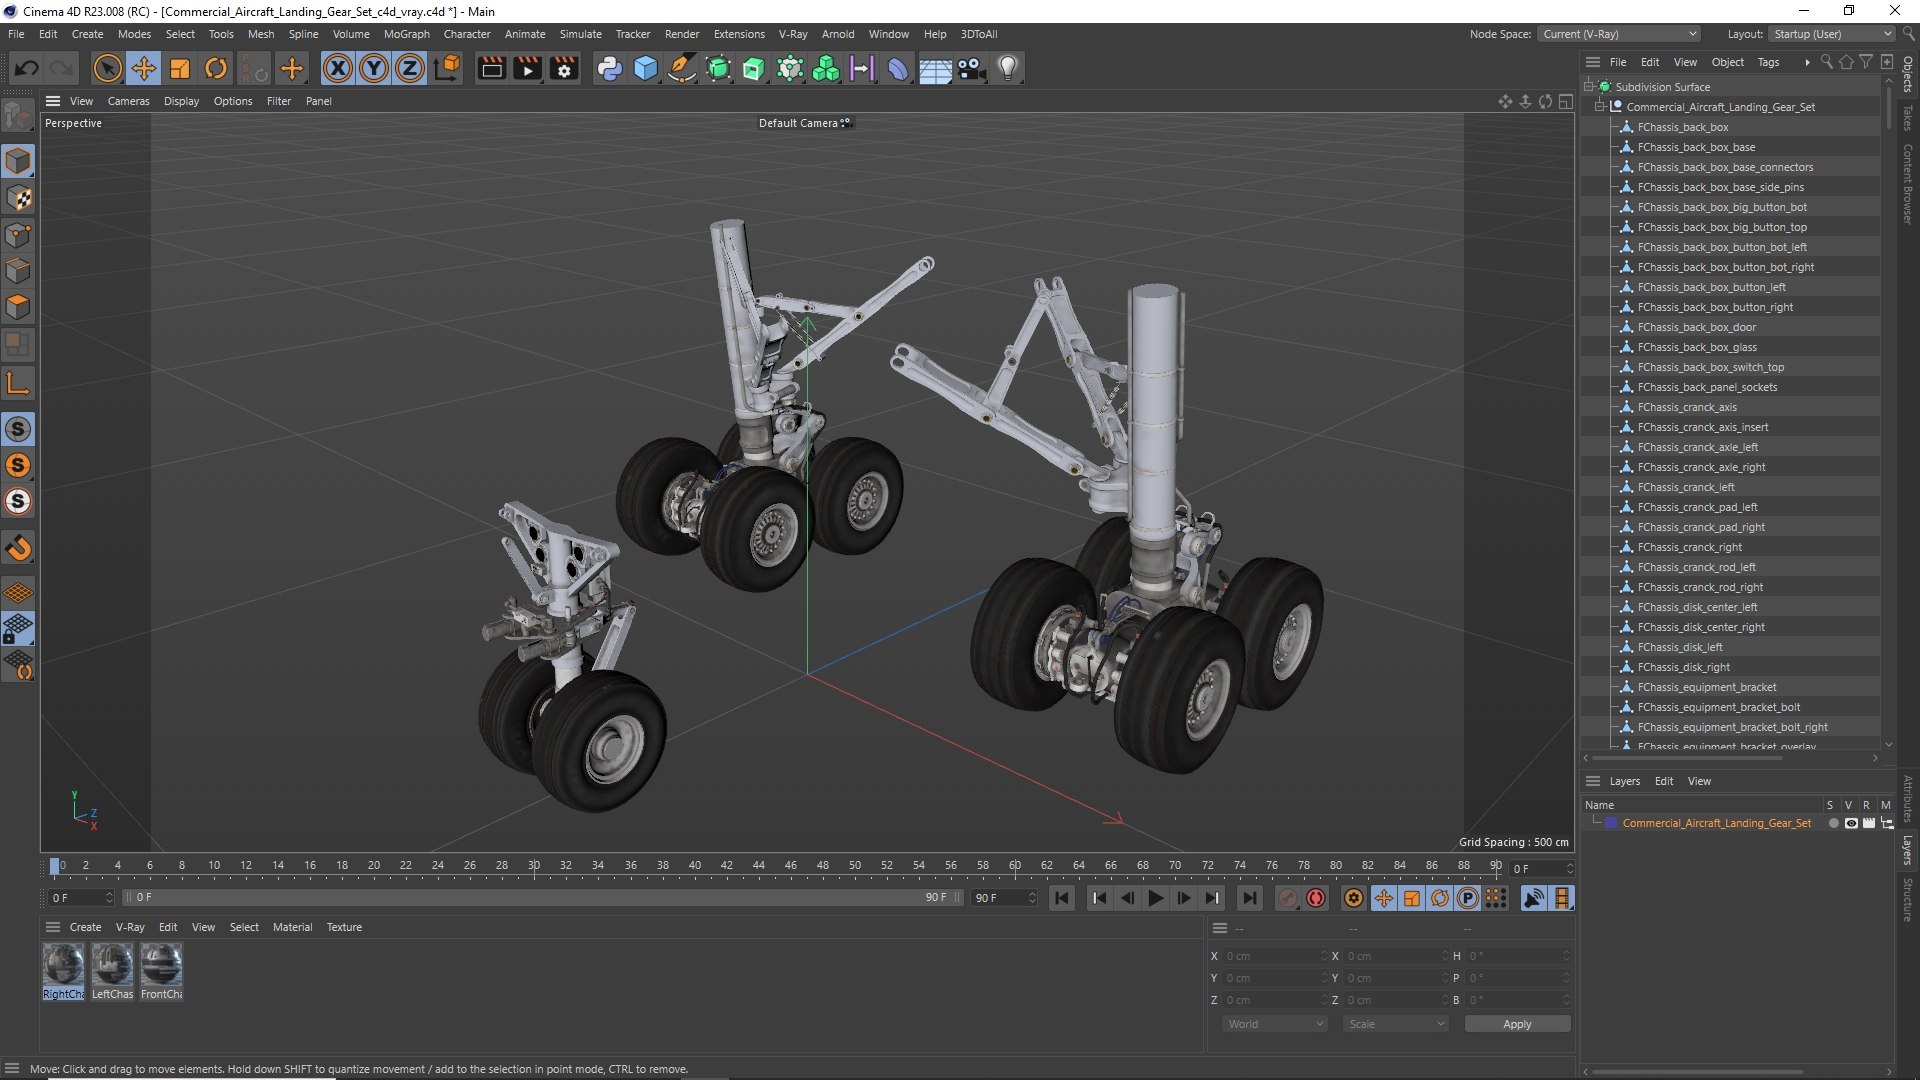This screenshot has width=1920, height=1080.
Task: Collapse the Subdivision Surface tree node
Action: 1589,87
